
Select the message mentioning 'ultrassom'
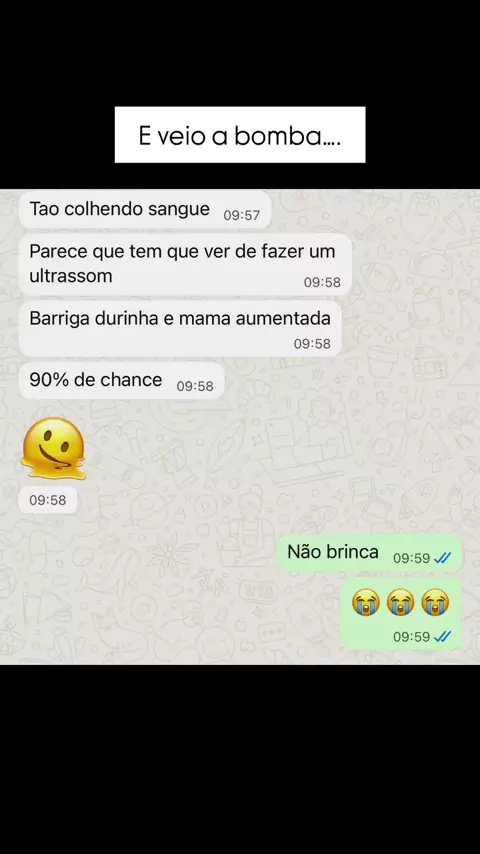185,264
